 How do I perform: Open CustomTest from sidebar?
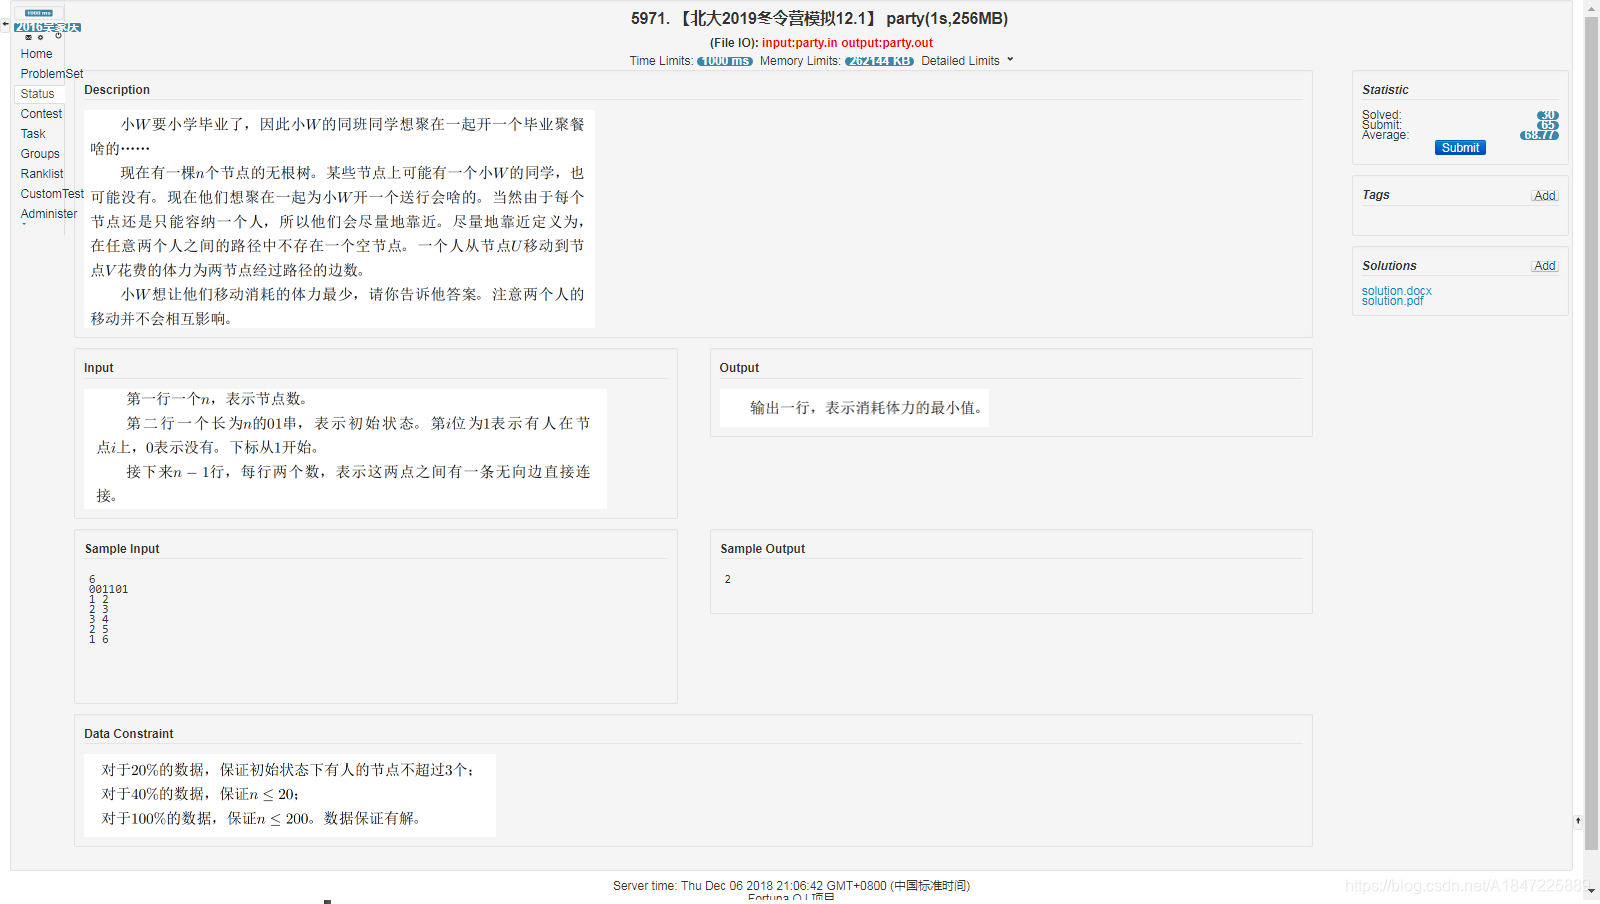pyautogui.click(x=52, y=194)
